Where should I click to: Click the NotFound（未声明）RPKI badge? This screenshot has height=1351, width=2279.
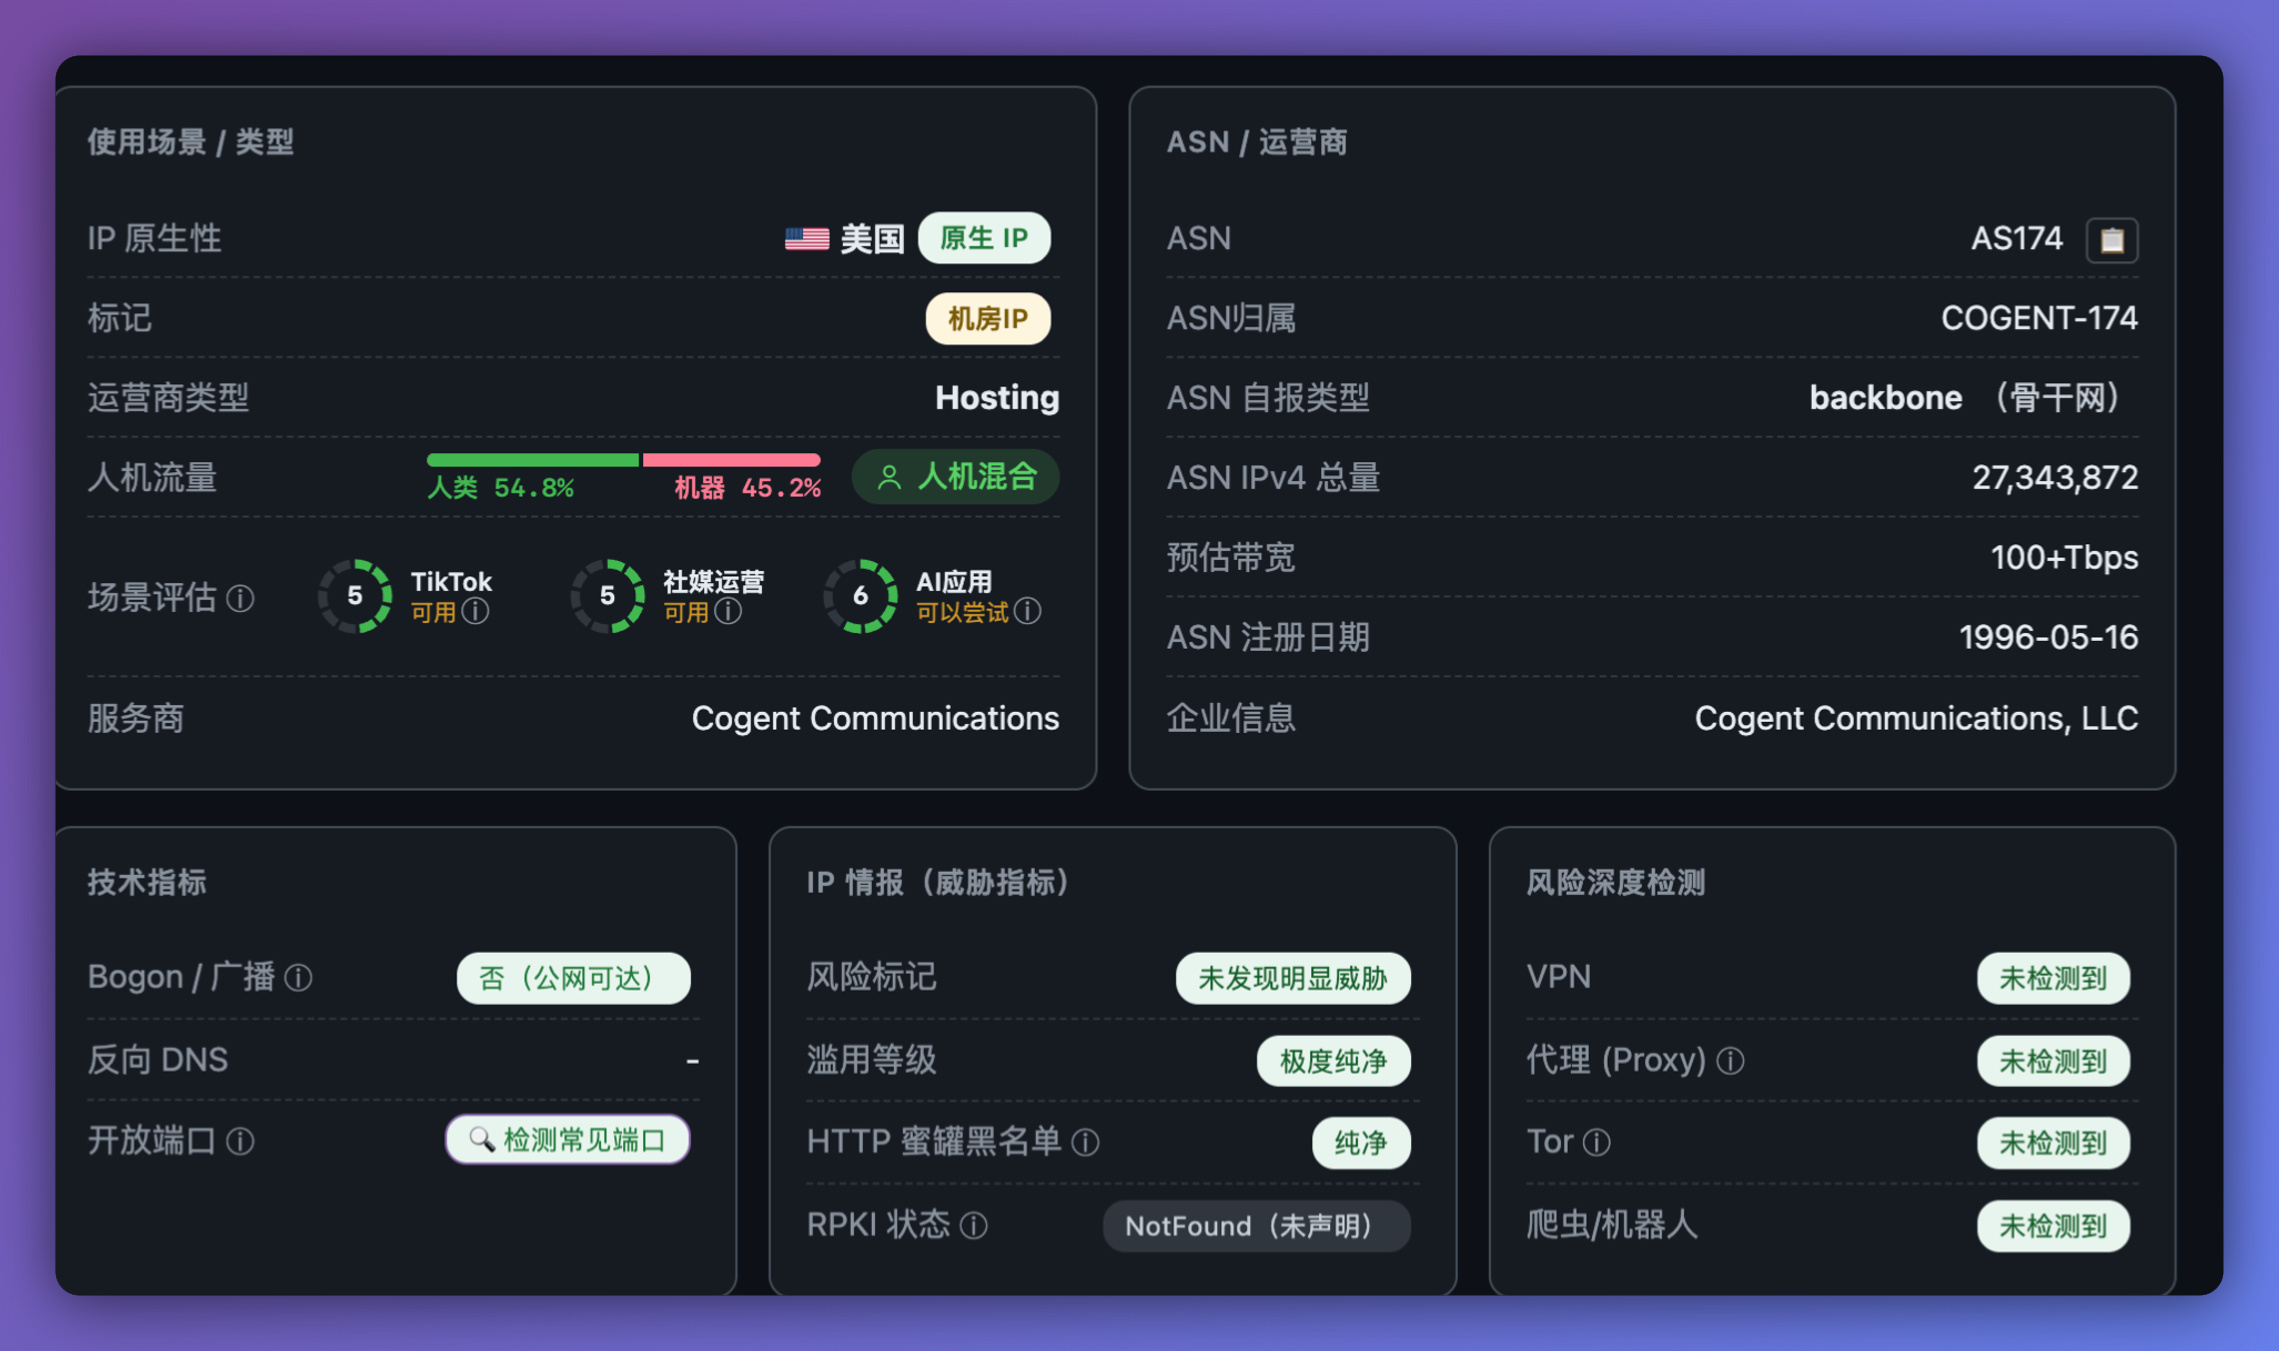pyautogui.click(x=1256, y=1226)
